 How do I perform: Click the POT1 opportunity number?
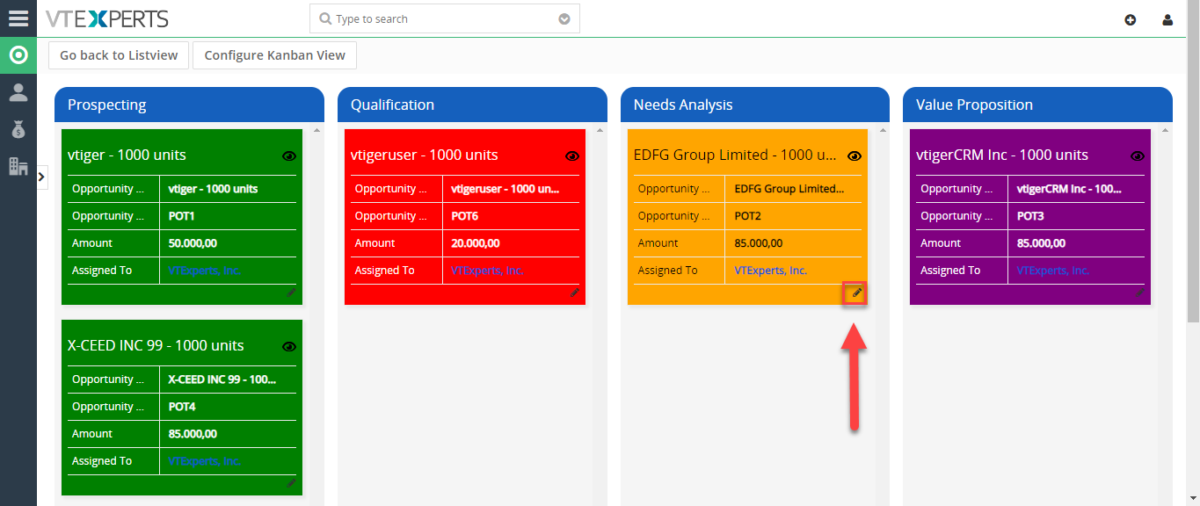[182, 216]
